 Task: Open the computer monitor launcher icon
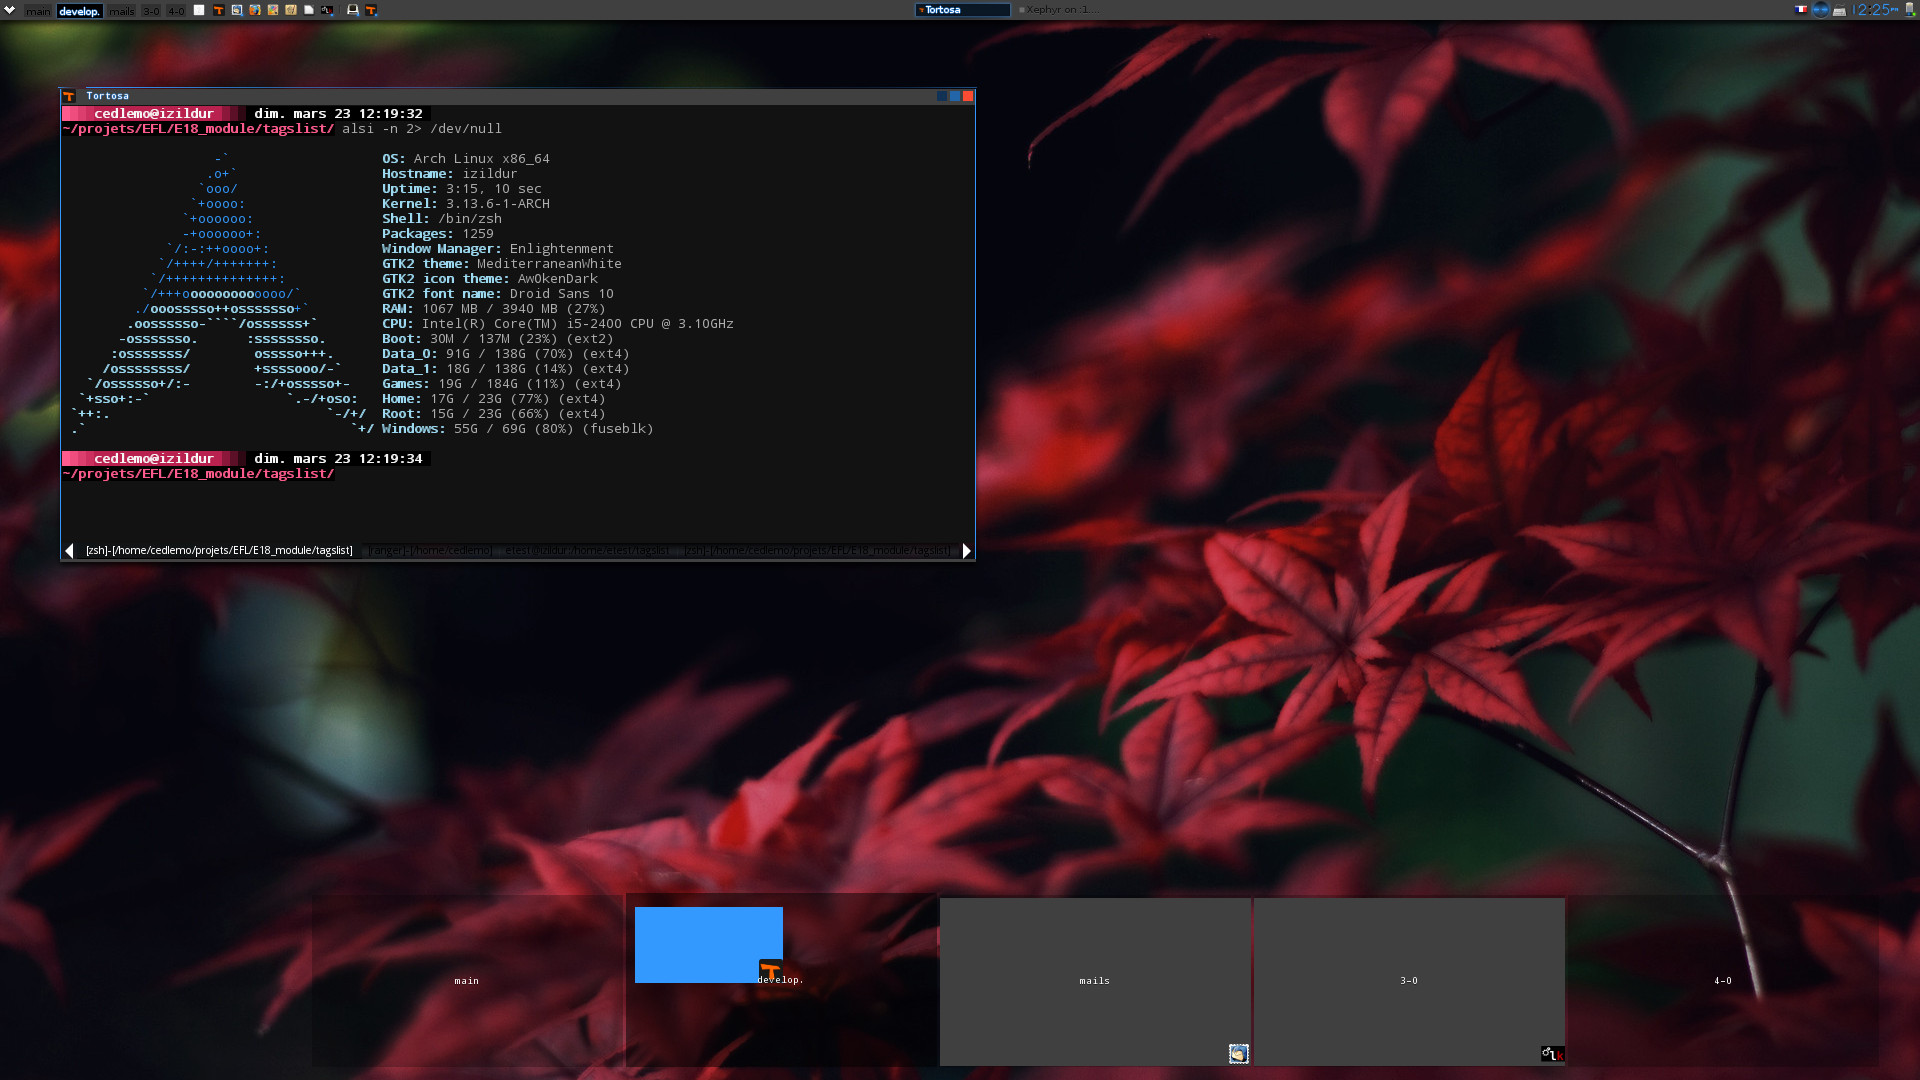(353, 10)
